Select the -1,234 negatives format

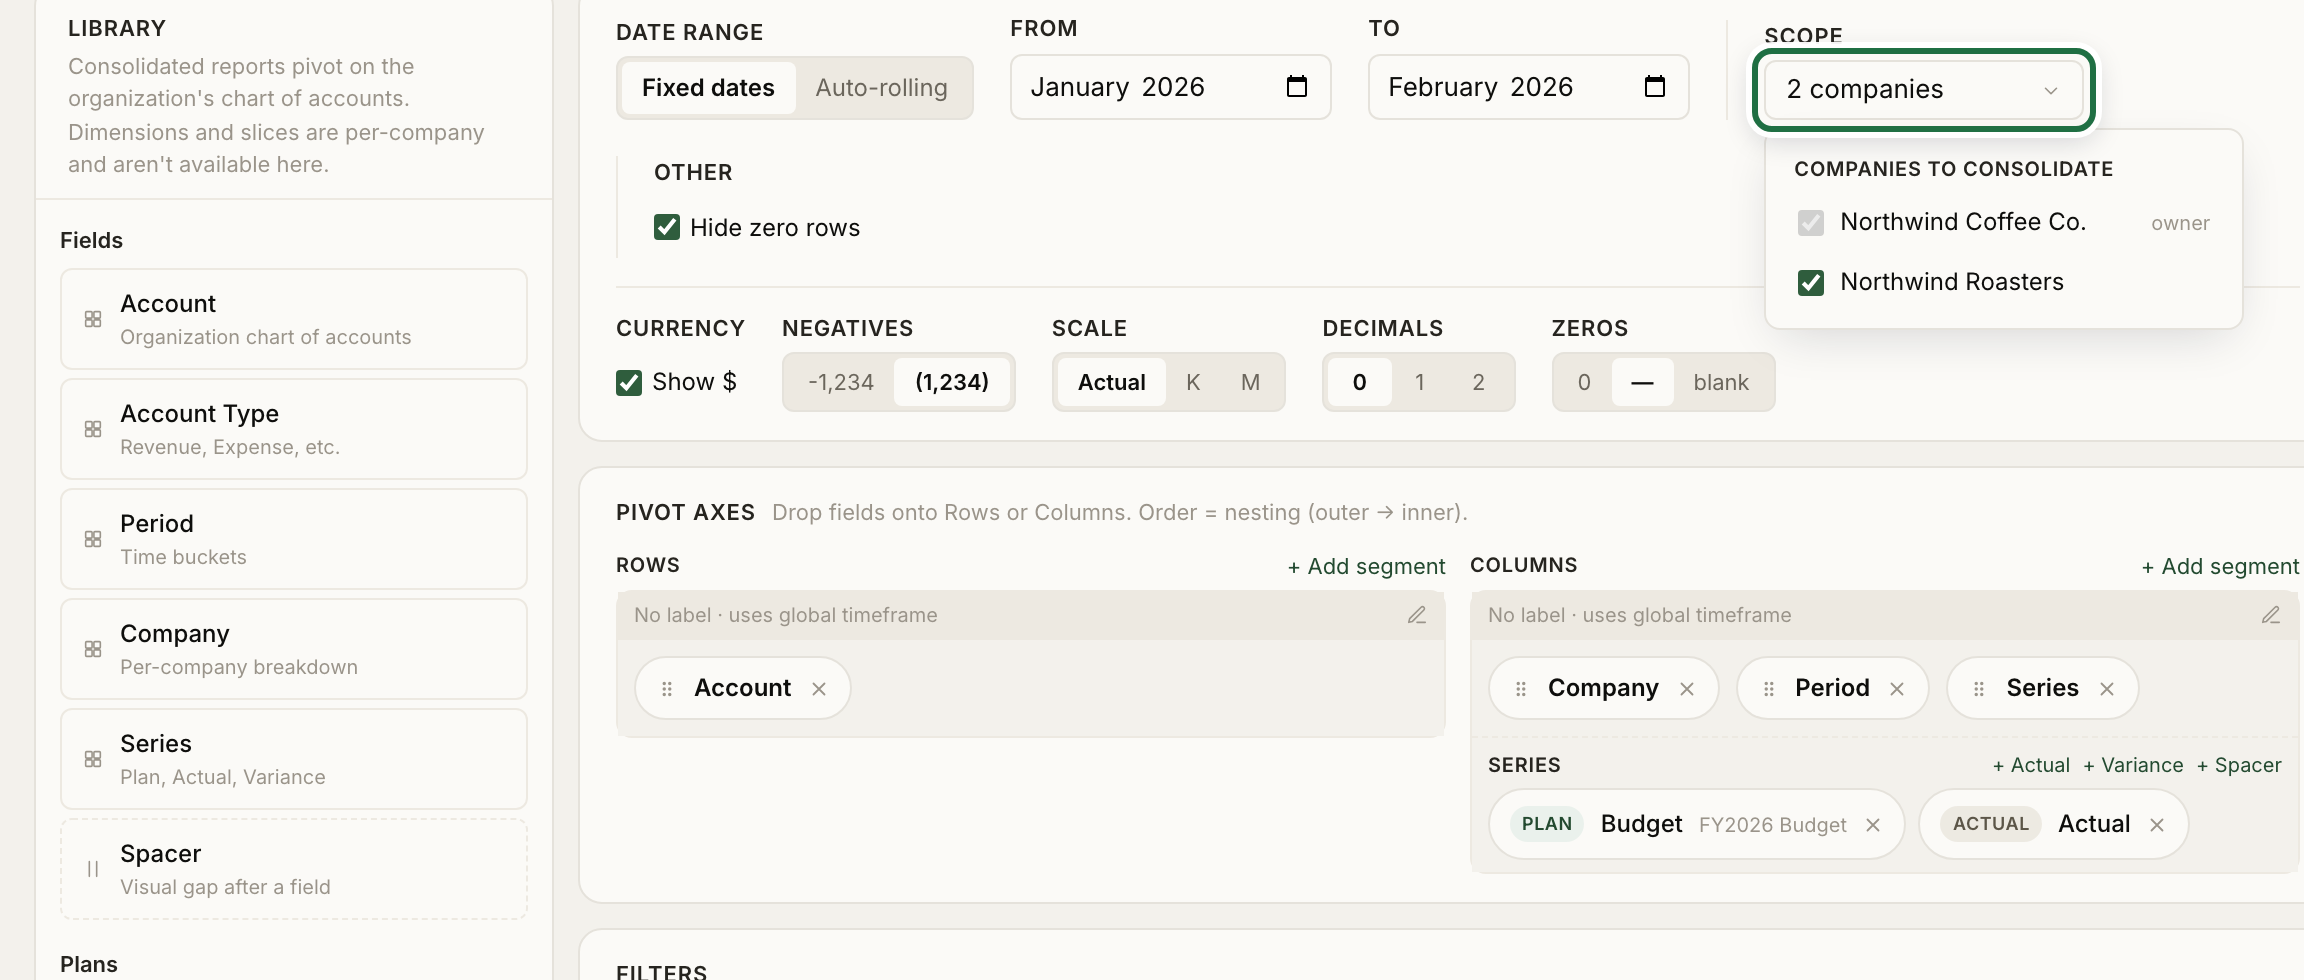841,382
